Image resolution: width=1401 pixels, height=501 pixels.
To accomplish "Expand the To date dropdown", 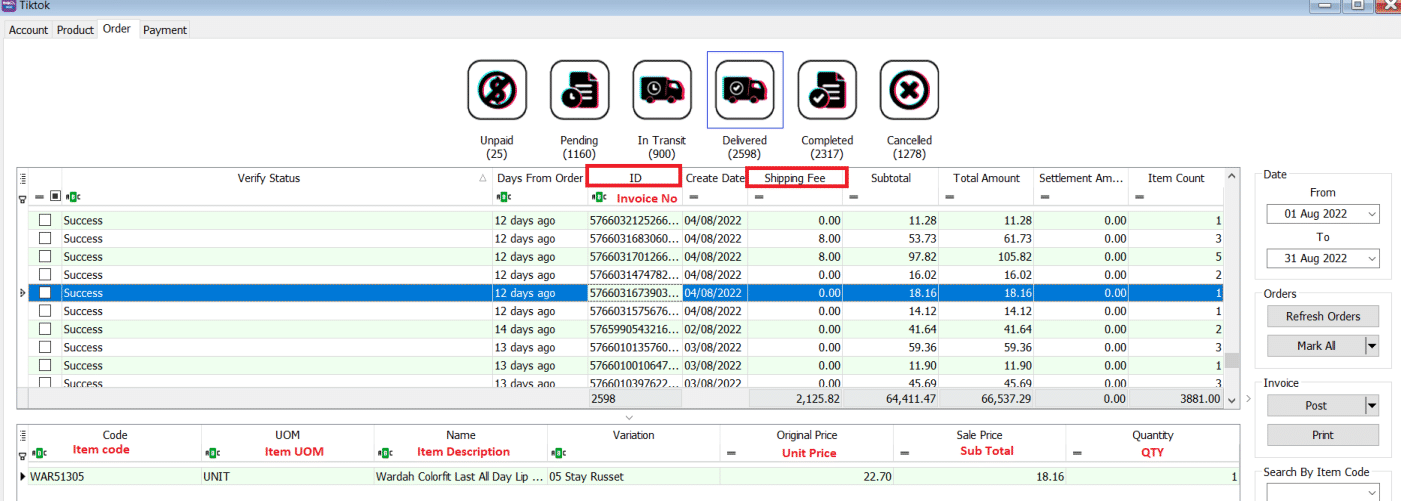I will (1370, 258).
